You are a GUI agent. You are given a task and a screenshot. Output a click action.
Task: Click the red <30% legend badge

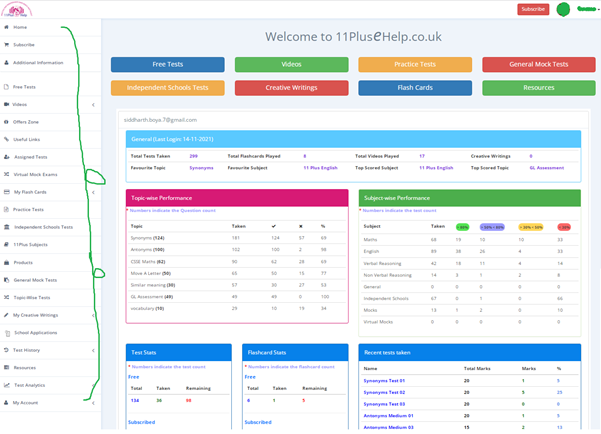[564, 227]
